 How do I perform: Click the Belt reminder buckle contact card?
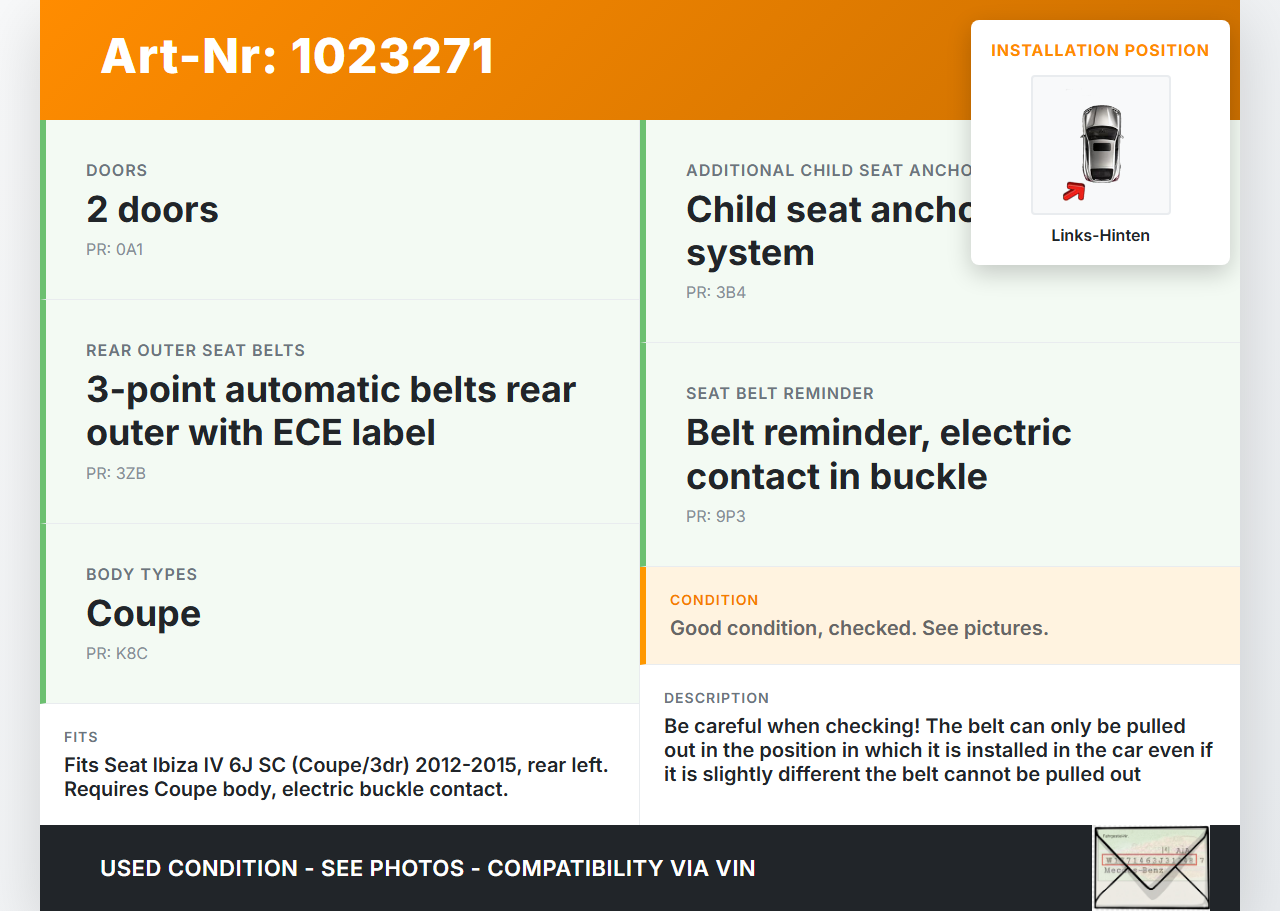click(x=940, y=454)
